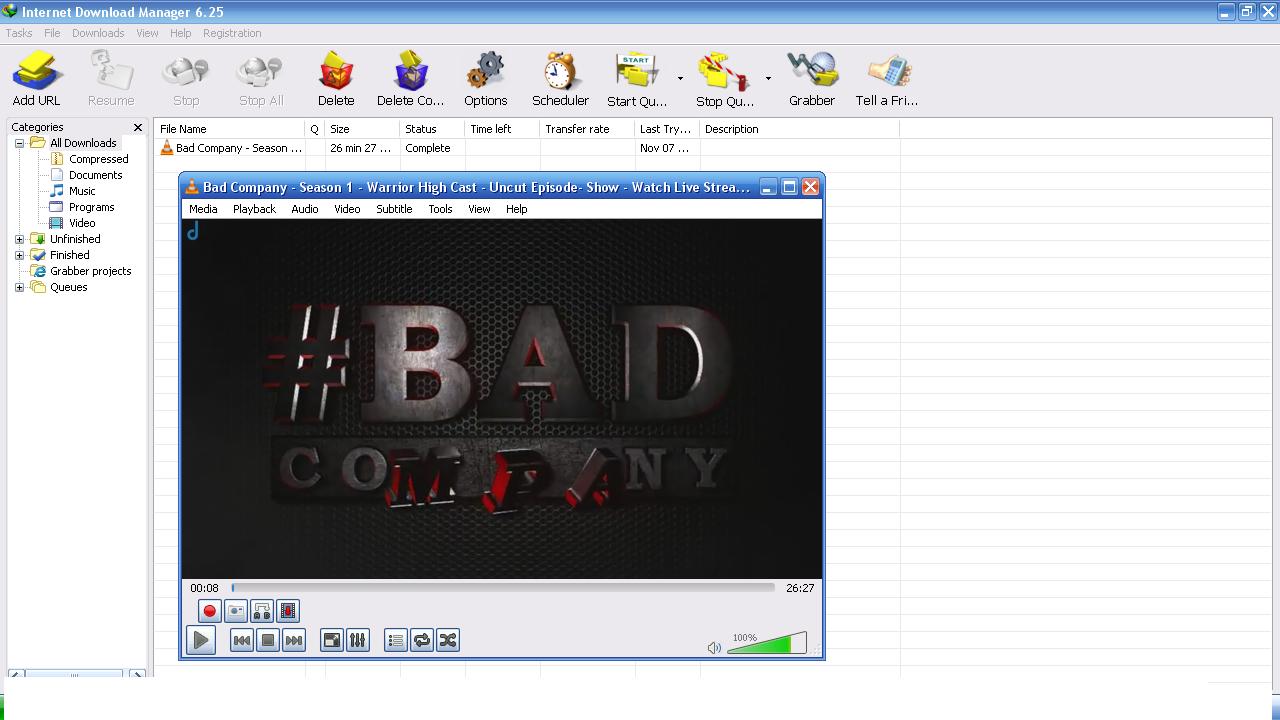The height and width of the screenshot is (720, 1280).
Task: Play the video in VLC
Action: pos(201,640)
